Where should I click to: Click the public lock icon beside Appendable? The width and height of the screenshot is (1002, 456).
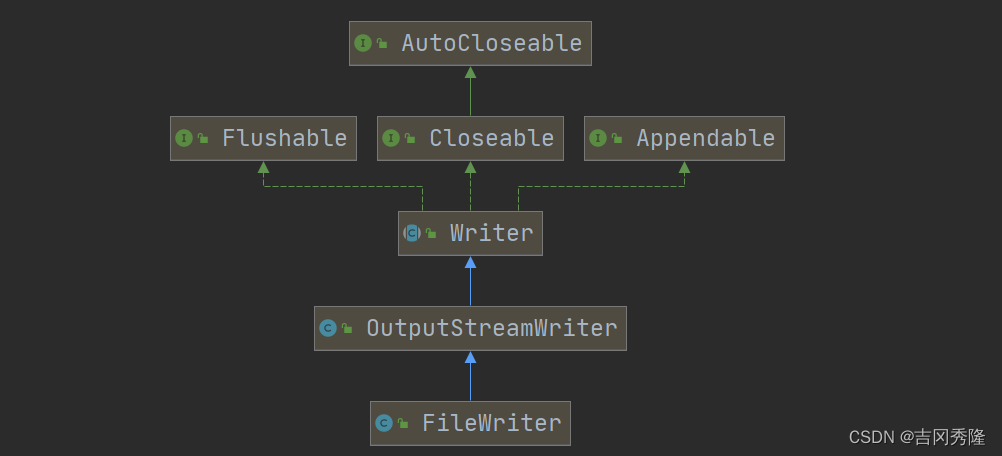pyautogui.click(x=618, y=139)
